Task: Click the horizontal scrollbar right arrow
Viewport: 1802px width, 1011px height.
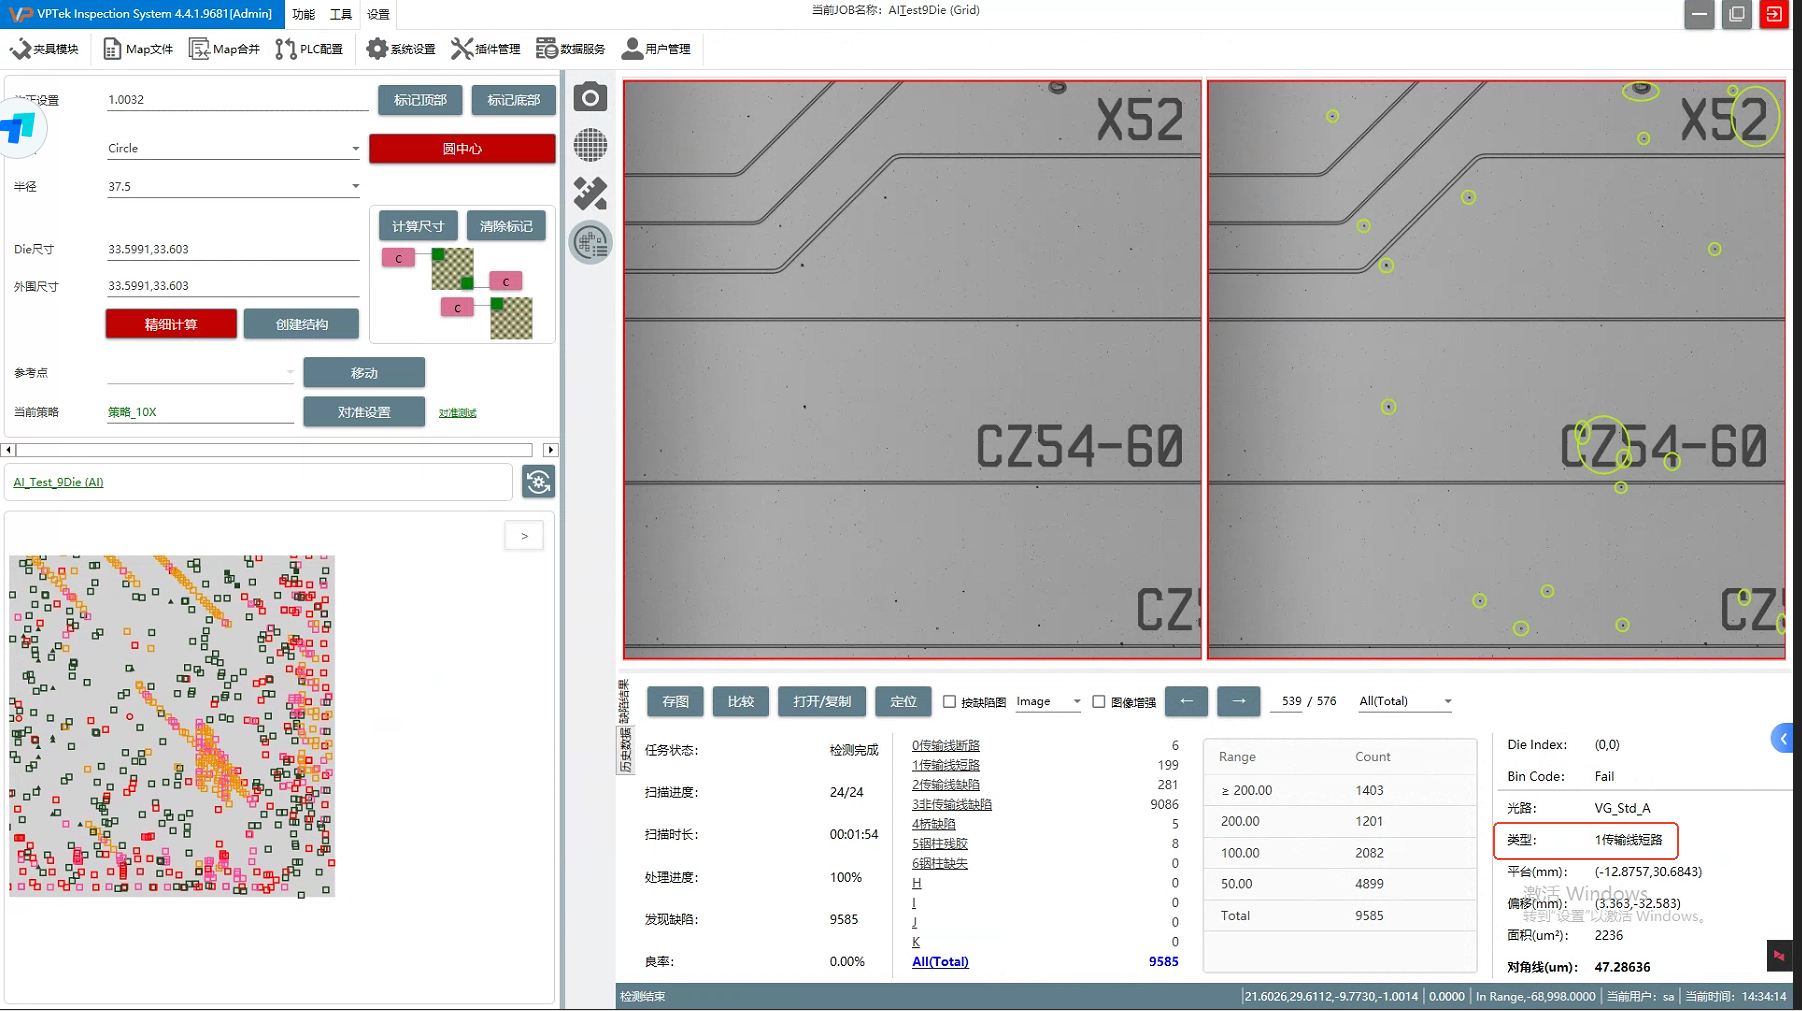Action: pos(550,450)
